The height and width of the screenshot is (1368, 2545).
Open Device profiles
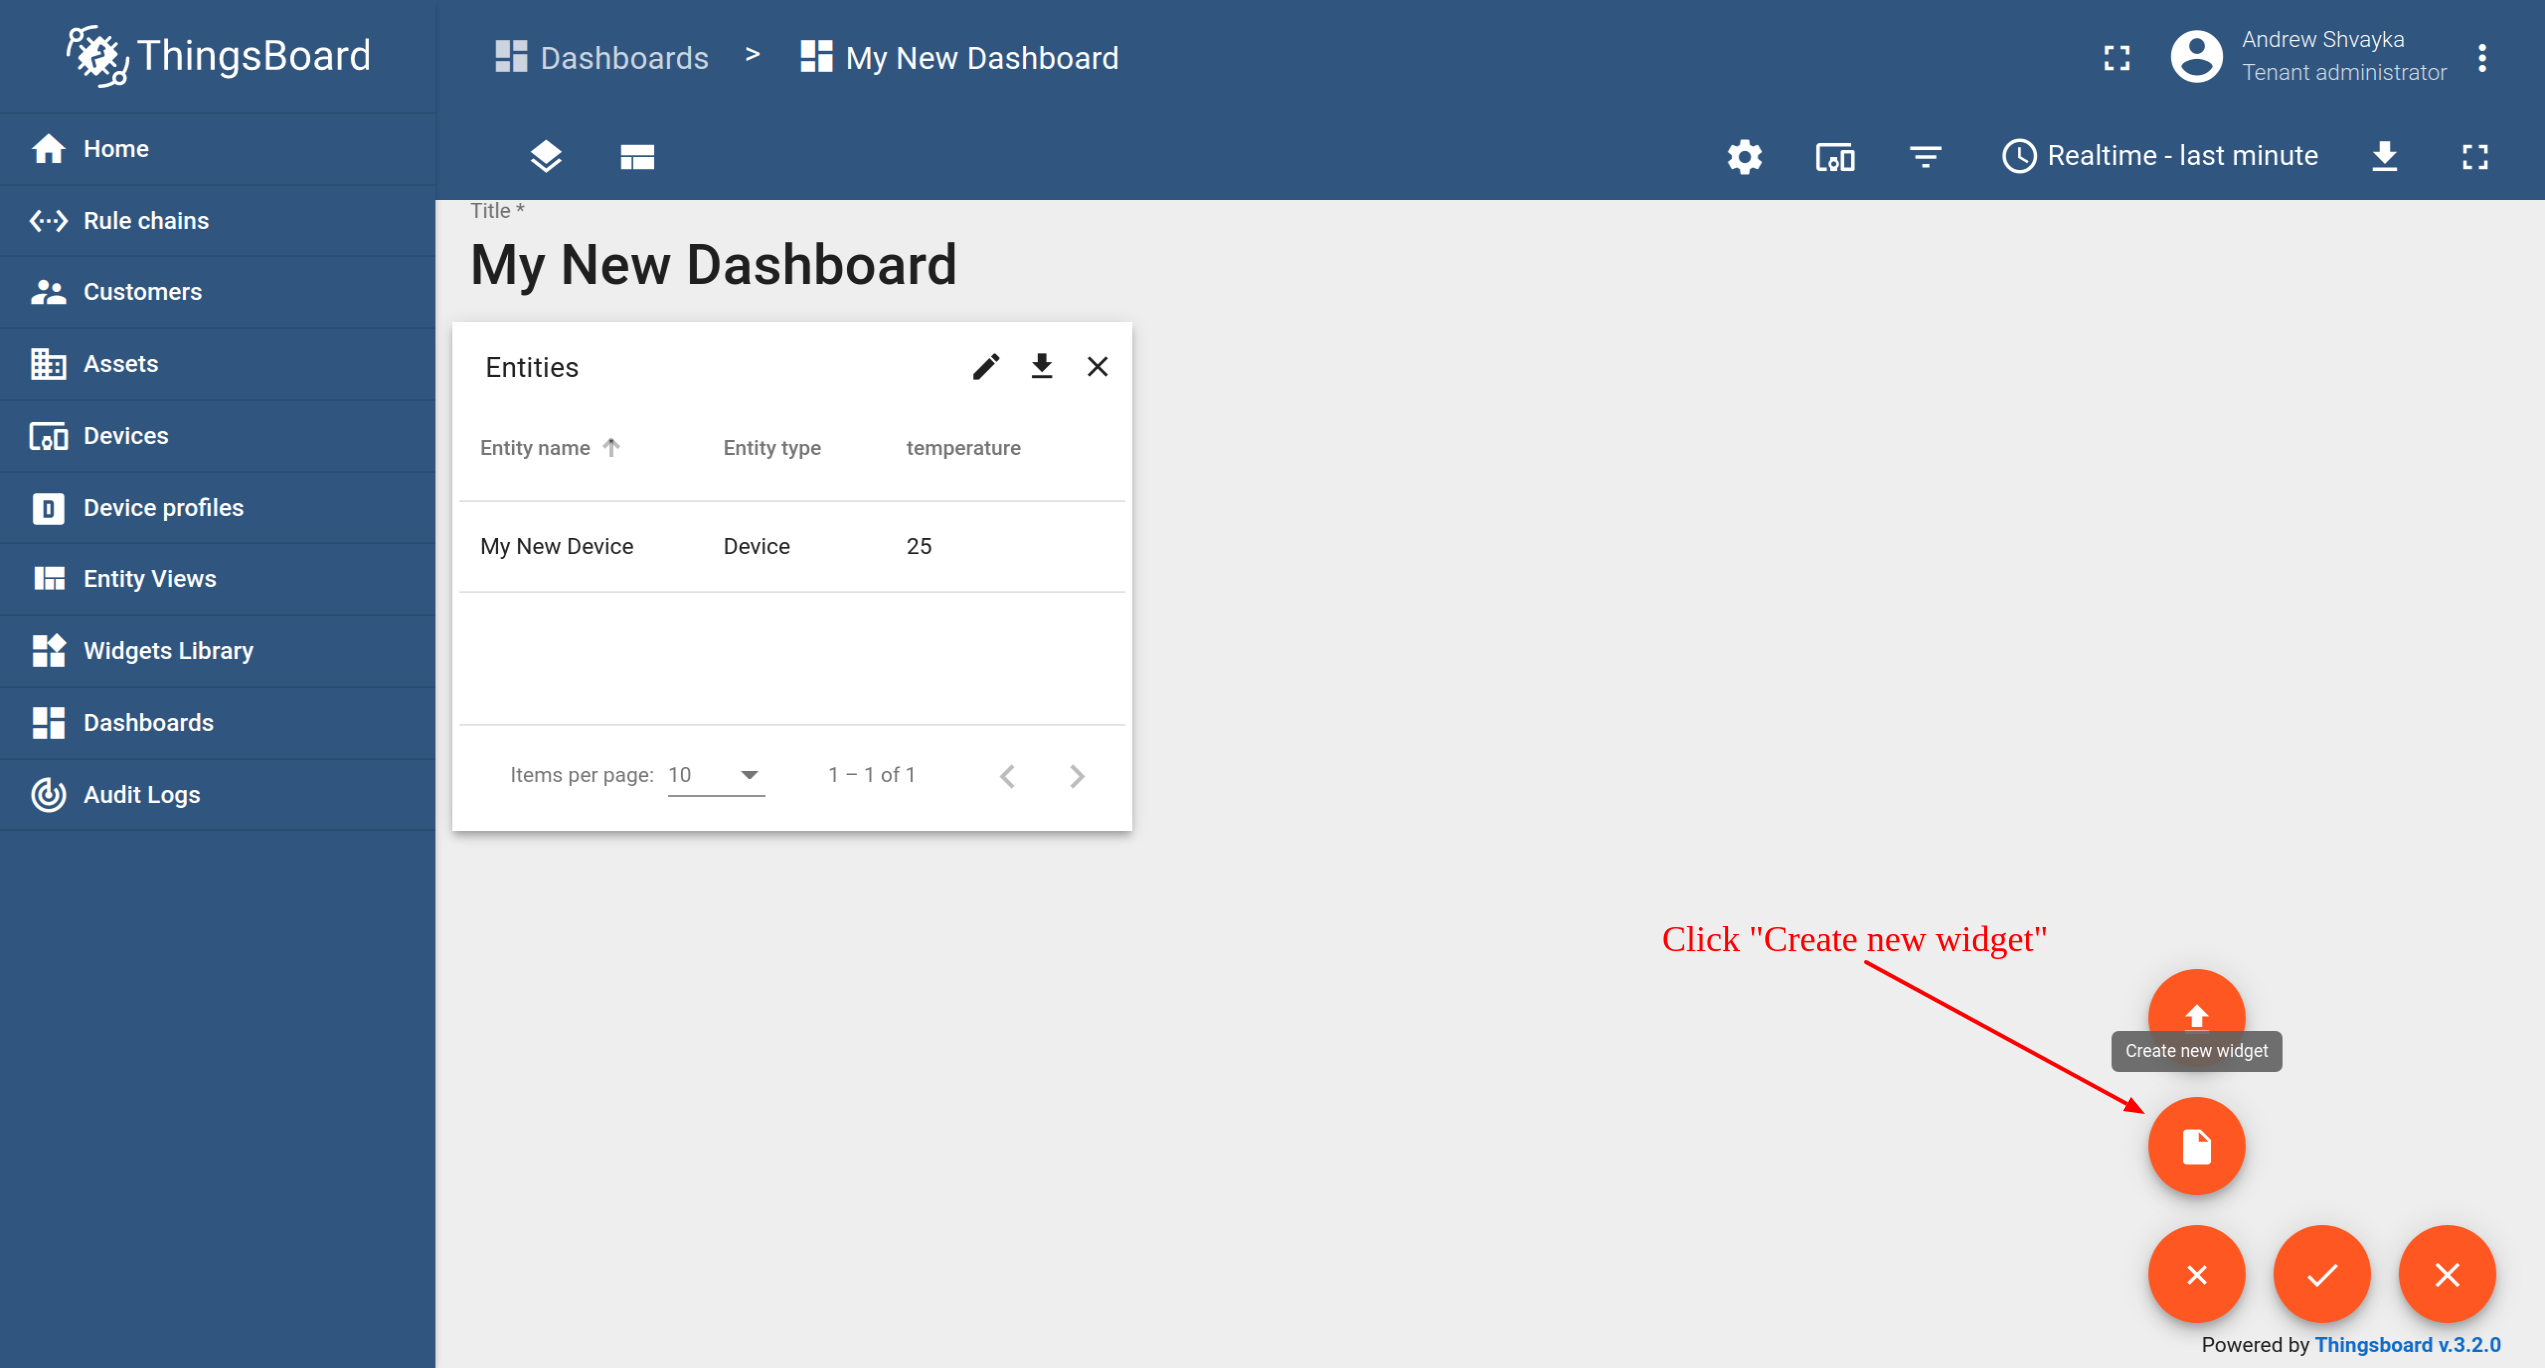pyautogui.click(x=217, y=508)
